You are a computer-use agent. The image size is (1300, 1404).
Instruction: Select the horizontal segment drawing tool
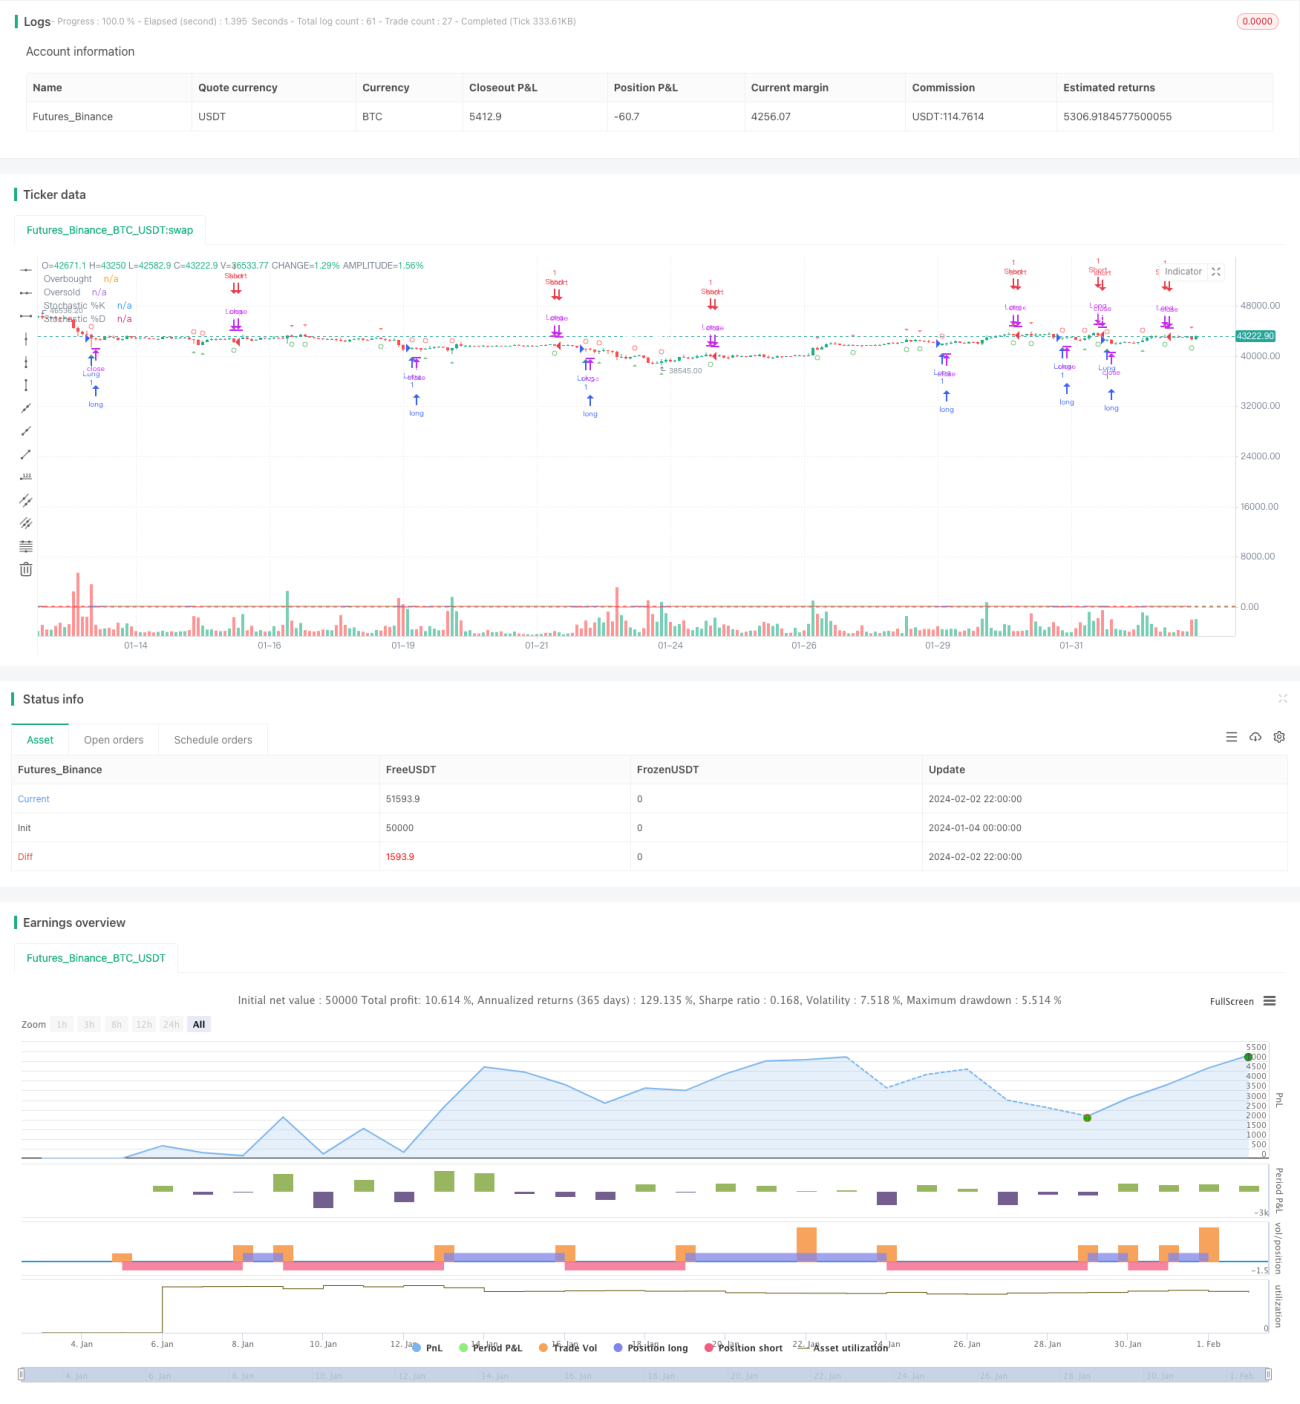click(x=26, y=316)
